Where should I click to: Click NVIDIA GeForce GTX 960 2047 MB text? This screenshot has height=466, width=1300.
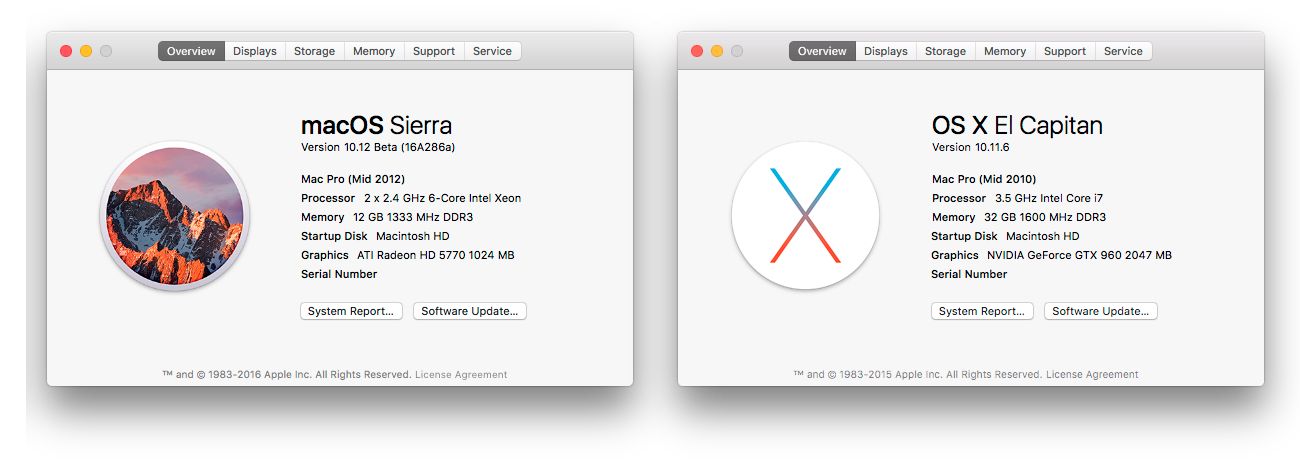tap(1079, 255)
